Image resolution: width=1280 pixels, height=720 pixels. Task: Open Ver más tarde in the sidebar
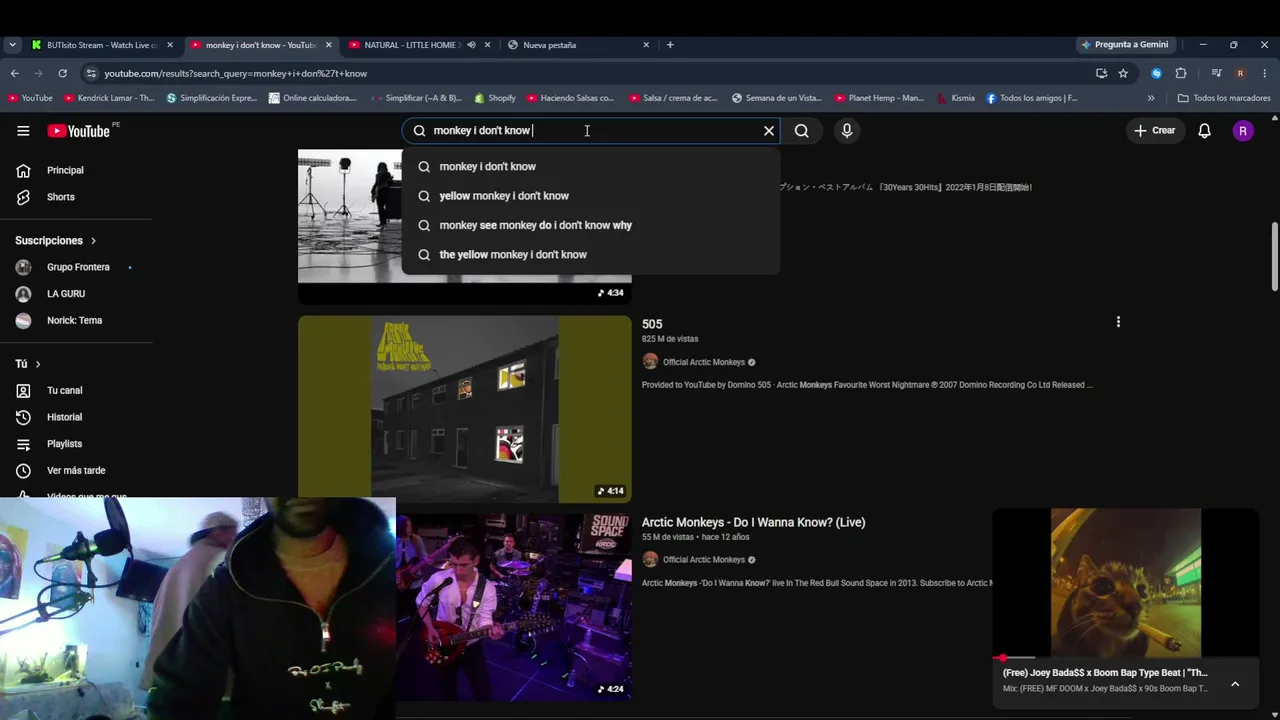click(76, 471)
